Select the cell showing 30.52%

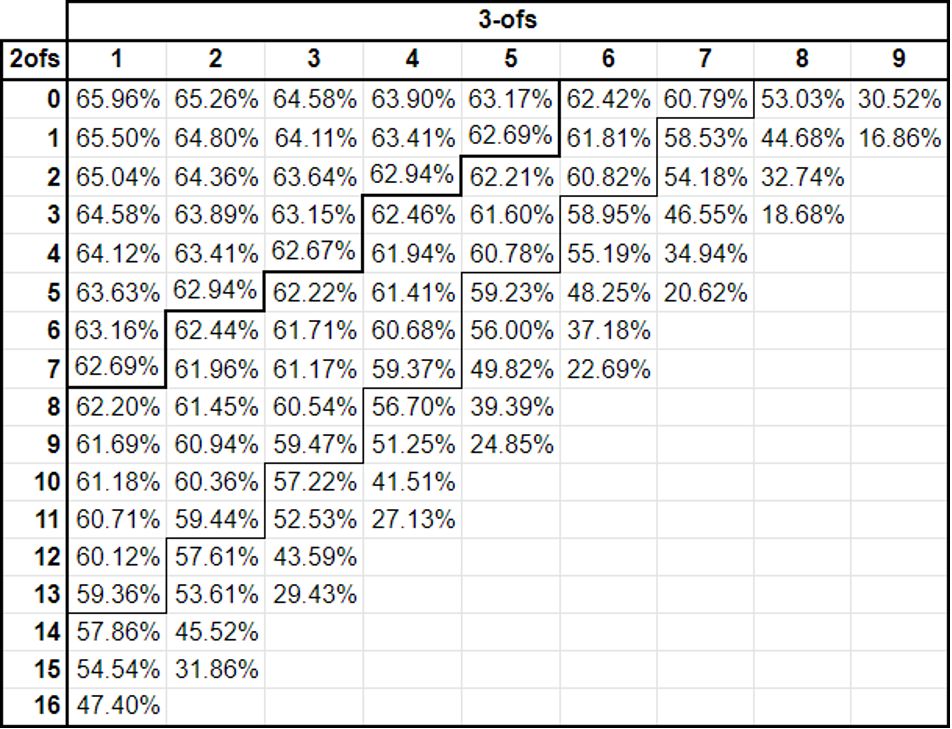click(899, 99)
